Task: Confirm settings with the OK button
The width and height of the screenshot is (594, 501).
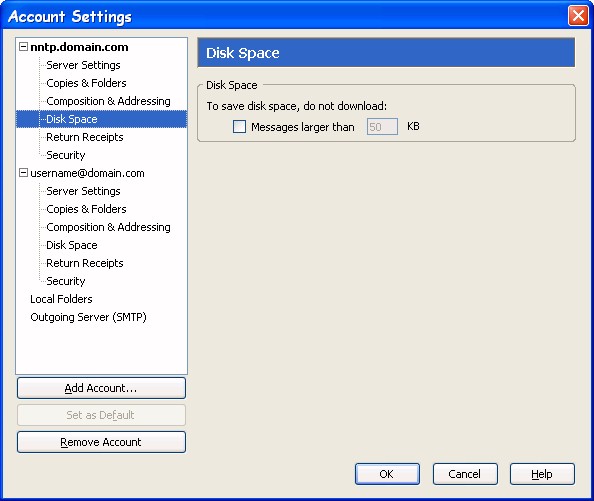Action: [387, 474]
